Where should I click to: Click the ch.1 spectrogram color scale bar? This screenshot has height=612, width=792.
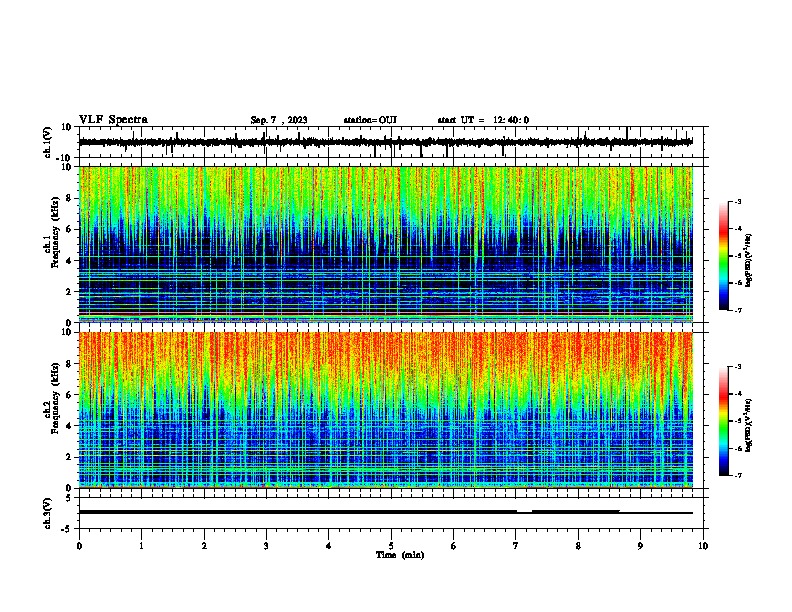point(724,256)
